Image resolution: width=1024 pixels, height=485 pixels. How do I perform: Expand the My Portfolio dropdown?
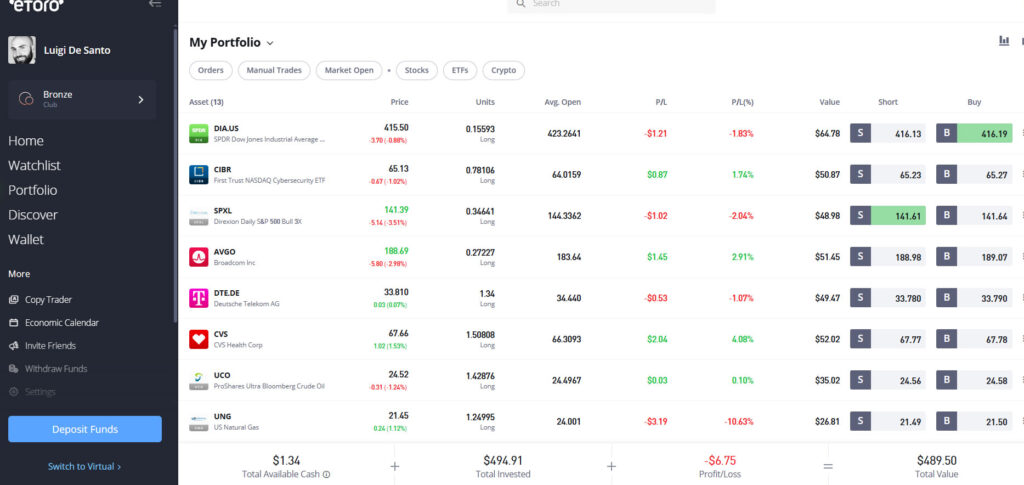(270, 43)
